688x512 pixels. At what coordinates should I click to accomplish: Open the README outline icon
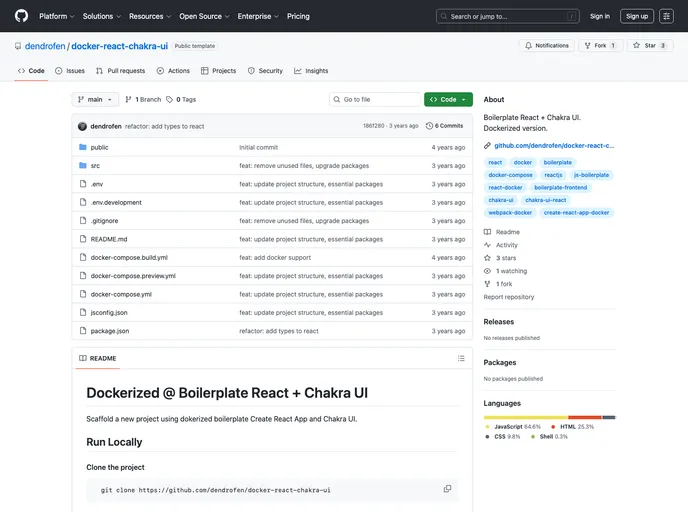click(460, 358)
